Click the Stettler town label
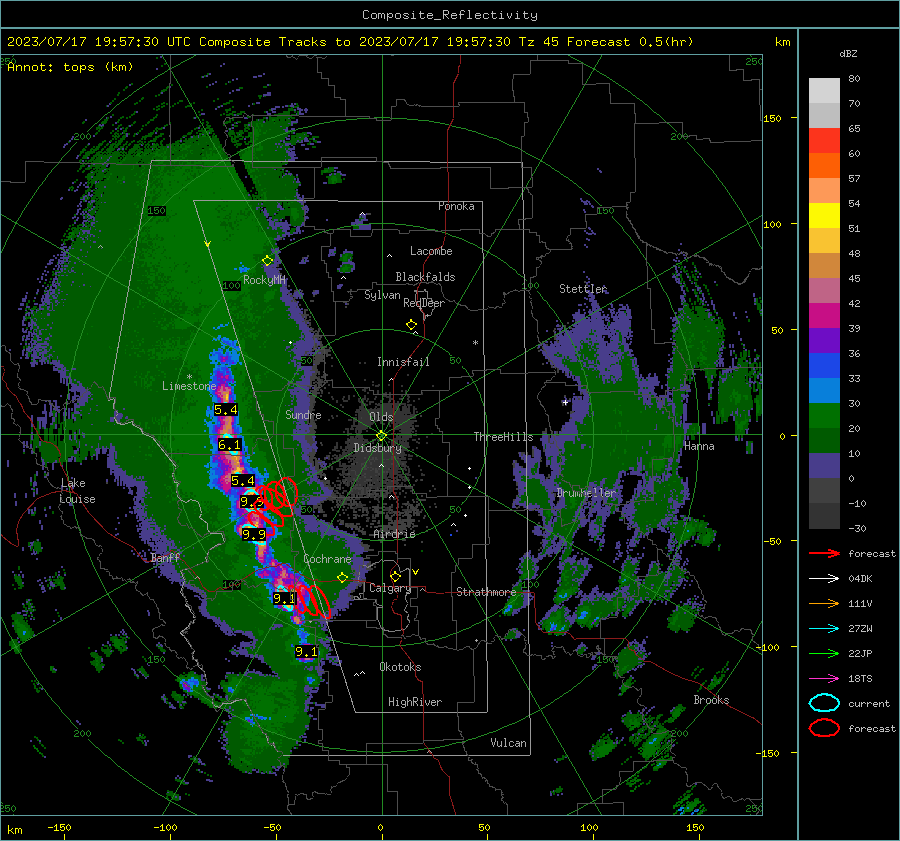Image resolution: width=900 pixels, height=841 pixels. (x=583, y=289)
